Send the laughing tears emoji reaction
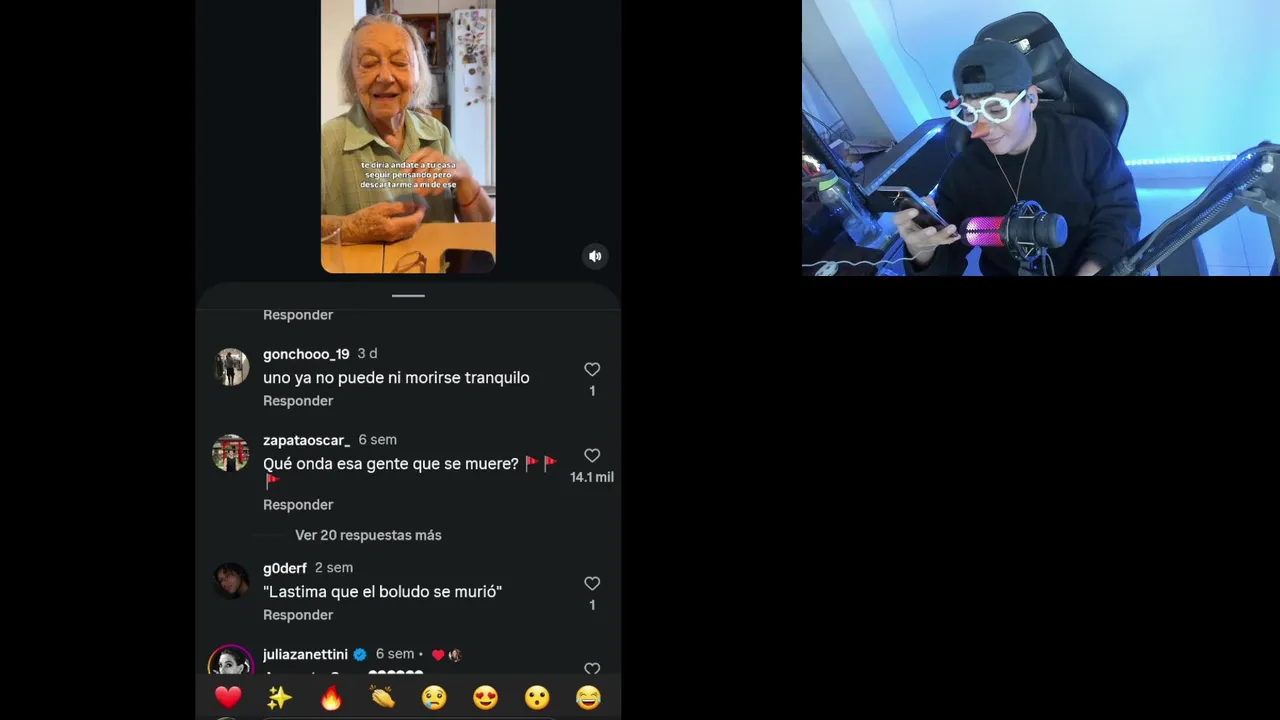 pyautogui.click(x=589, y=697)
